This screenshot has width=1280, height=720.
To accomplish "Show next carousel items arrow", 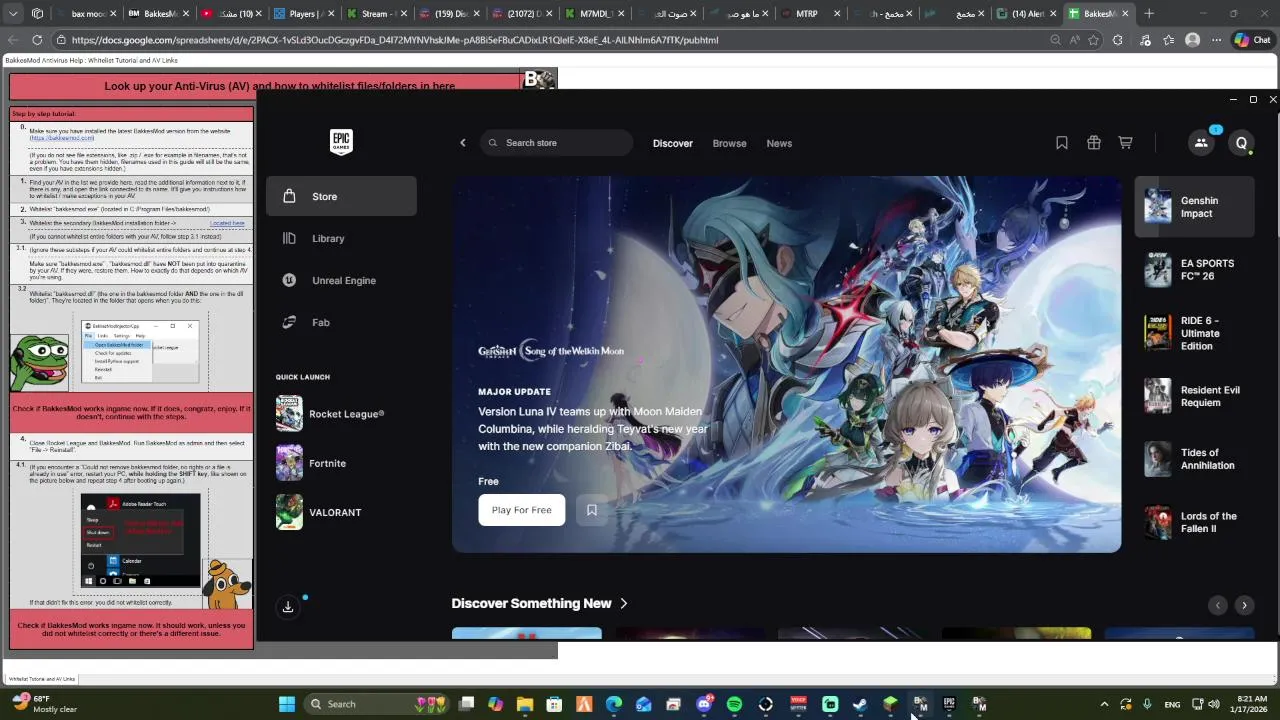I will tap(1244, 605).
